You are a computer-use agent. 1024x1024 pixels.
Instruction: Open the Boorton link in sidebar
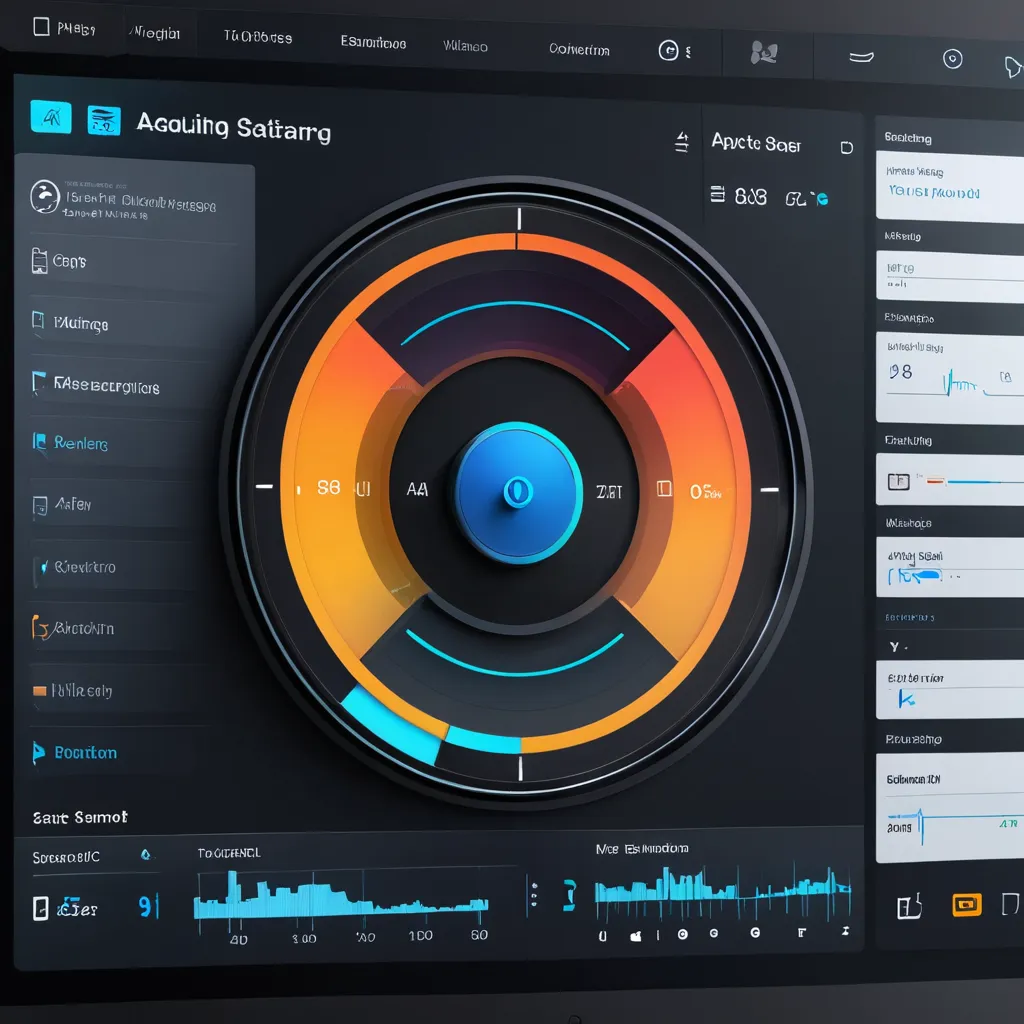pyautogui.click(x=86, y=753)
